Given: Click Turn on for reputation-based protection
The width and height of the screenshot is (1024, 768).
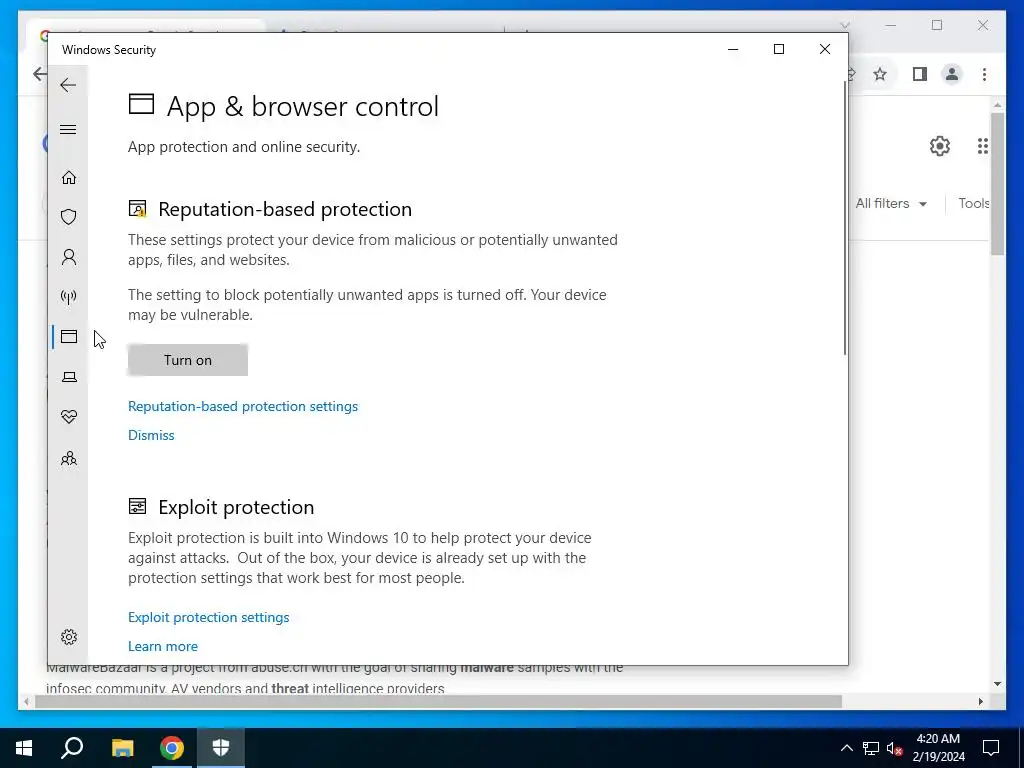Looking at the screenshot, I should click(187, 360).
